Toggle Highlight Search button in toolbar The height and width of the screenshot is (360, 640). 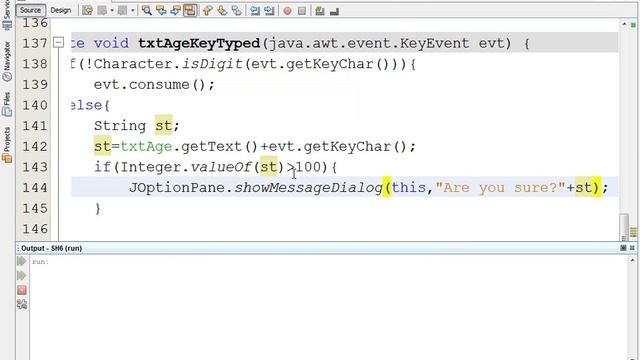click(190, 11)
